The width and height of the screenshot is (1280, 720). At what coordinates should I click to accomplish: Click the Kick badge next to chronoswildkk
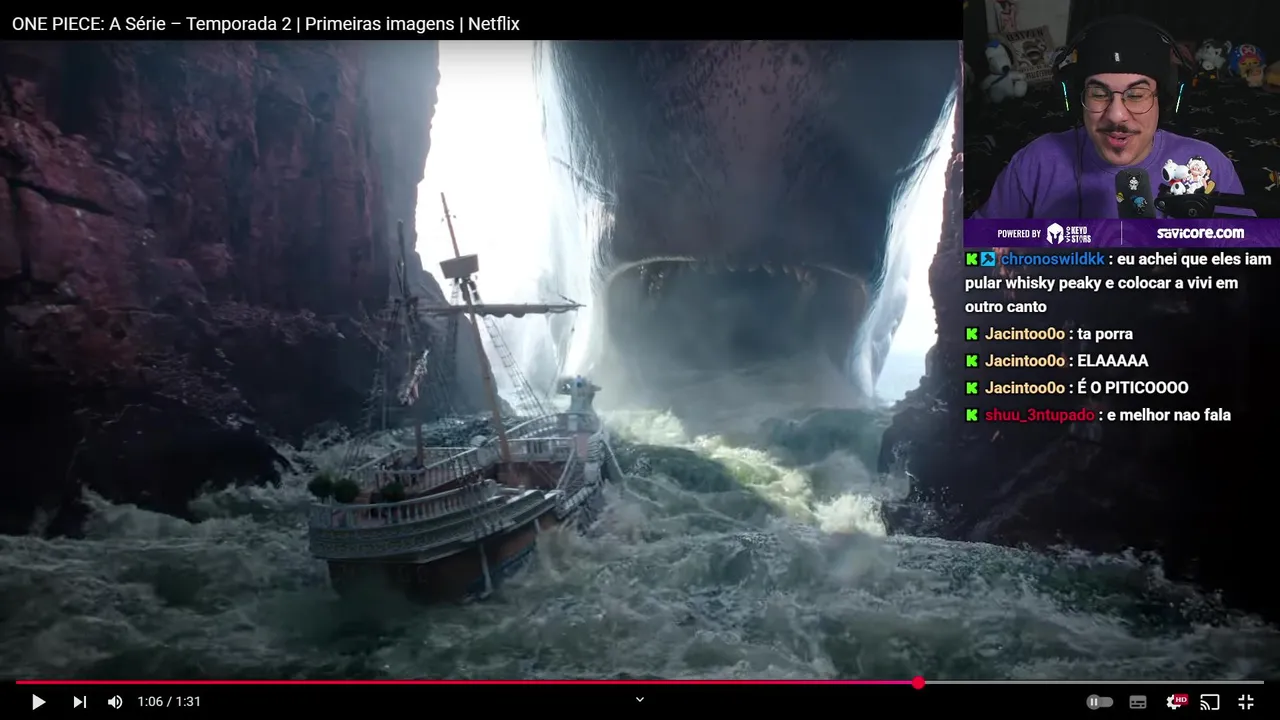(972, 259)
